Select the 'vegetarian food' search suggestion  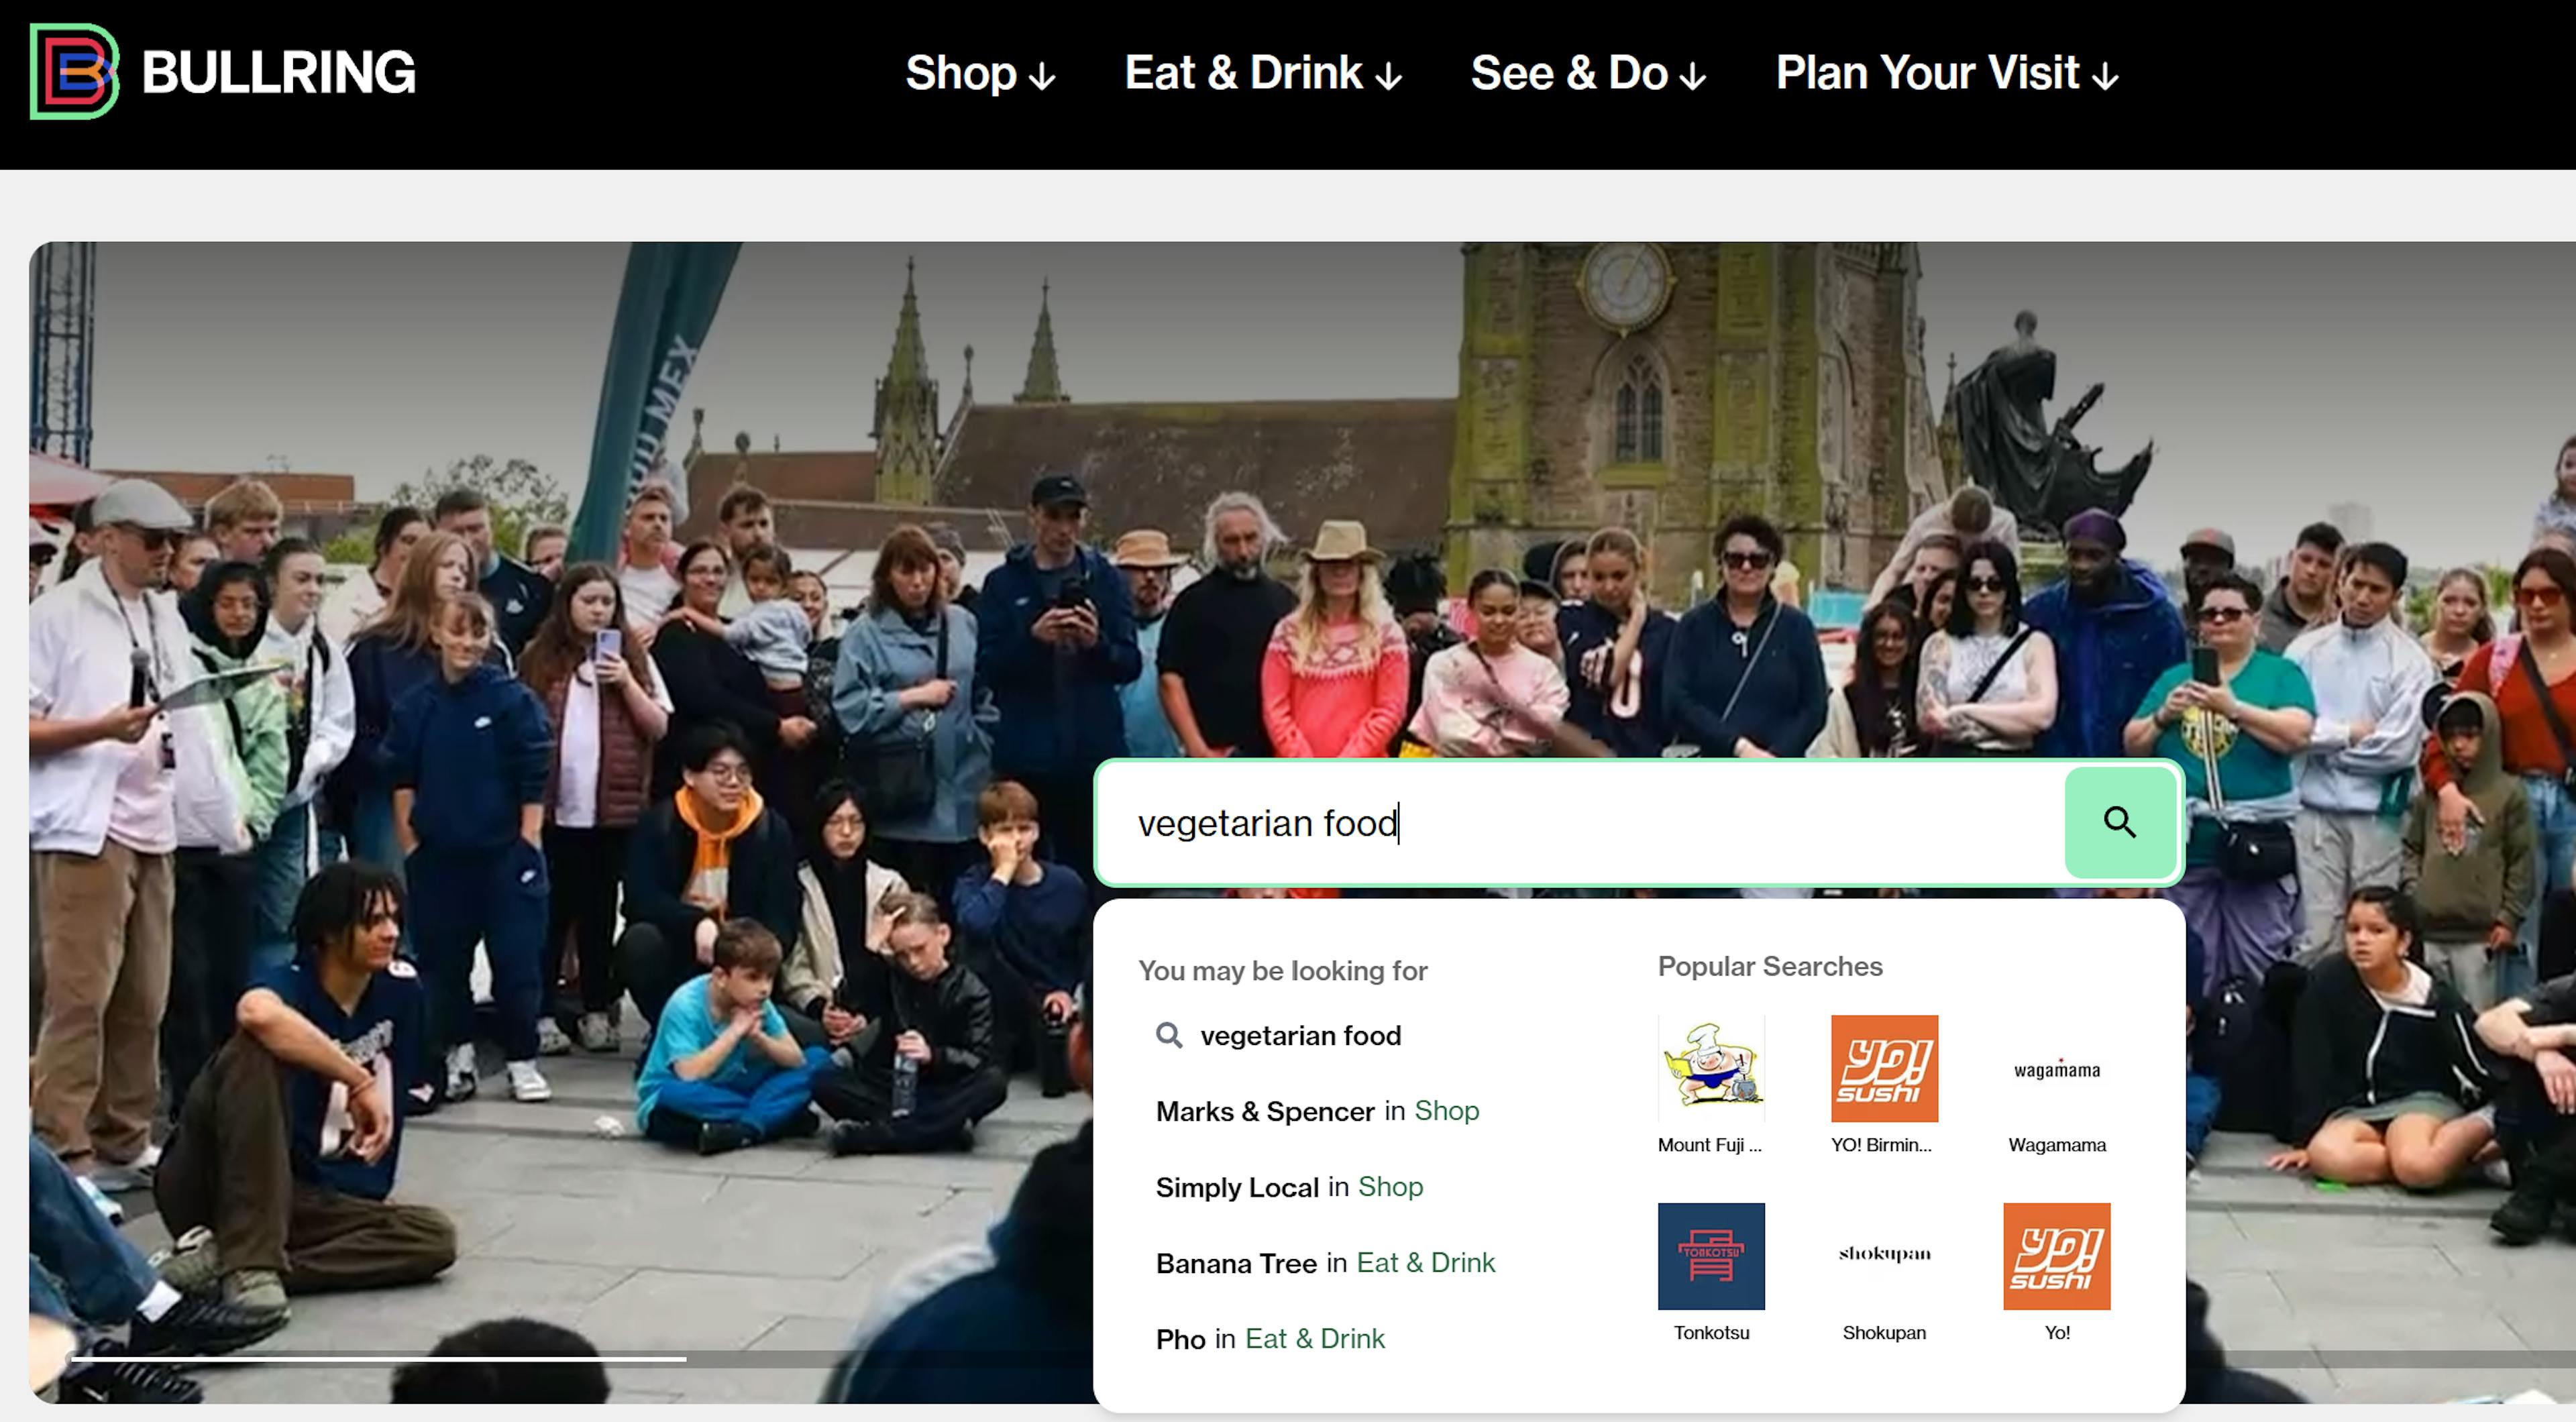click(1299, 1035)
